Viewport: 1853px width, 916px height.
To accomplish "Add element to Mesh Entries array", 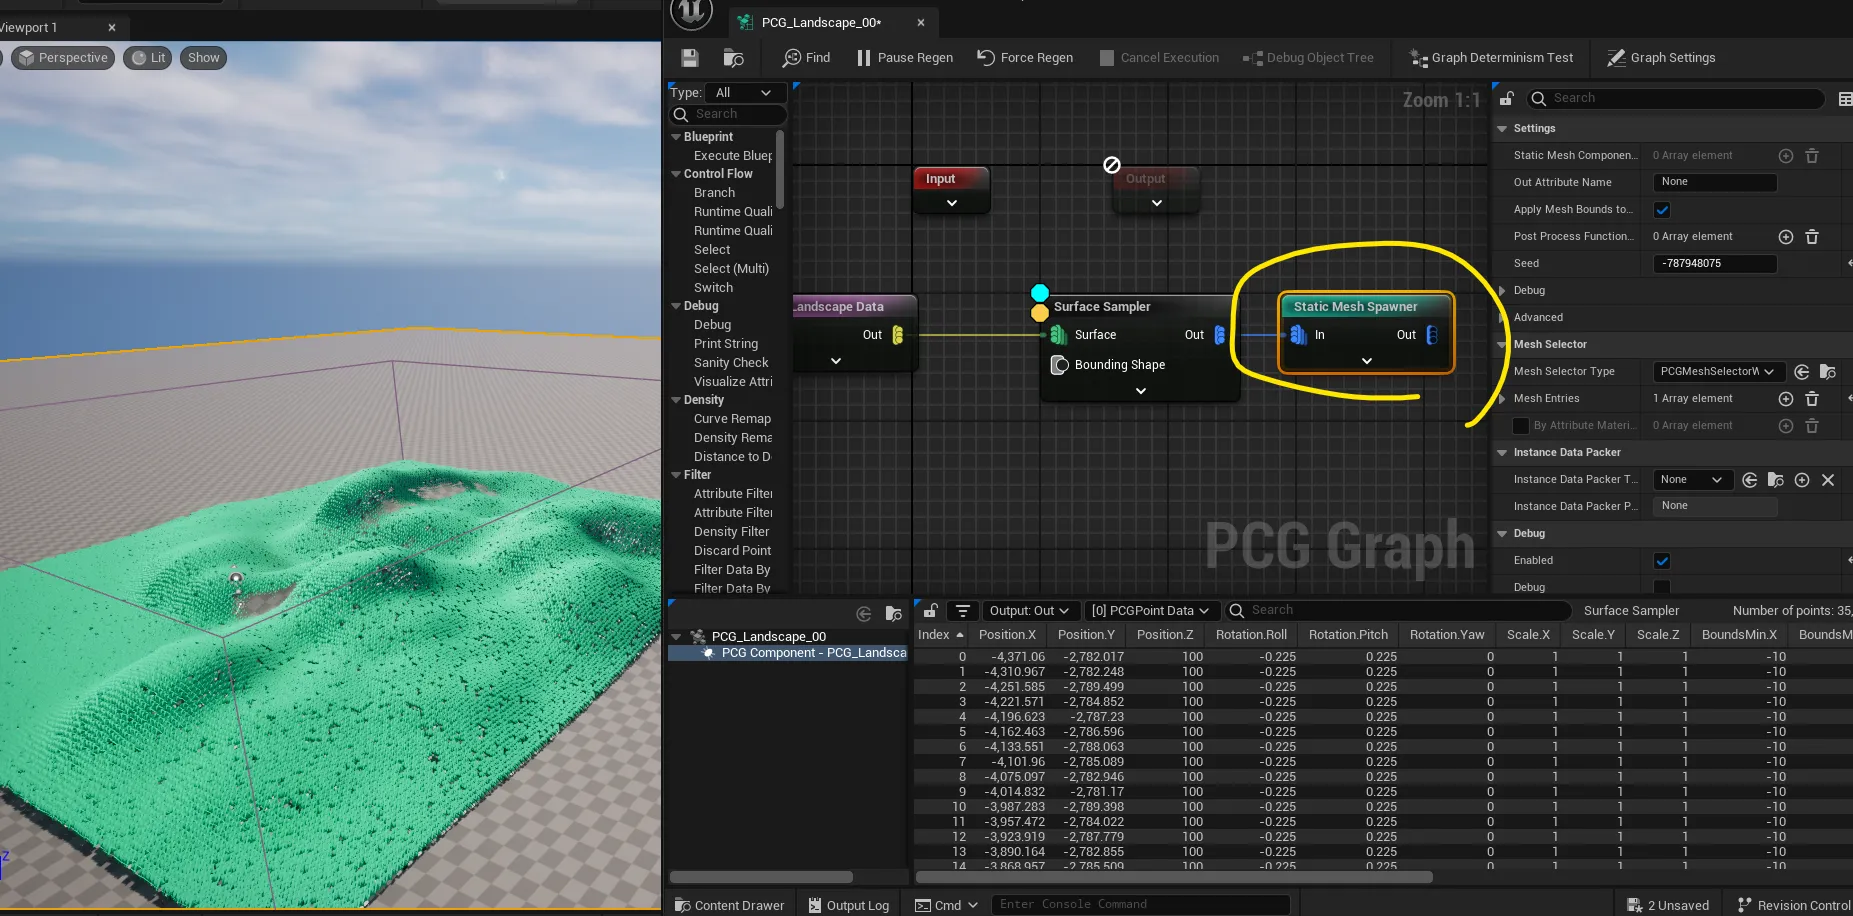I will [x=1786, y=399].
